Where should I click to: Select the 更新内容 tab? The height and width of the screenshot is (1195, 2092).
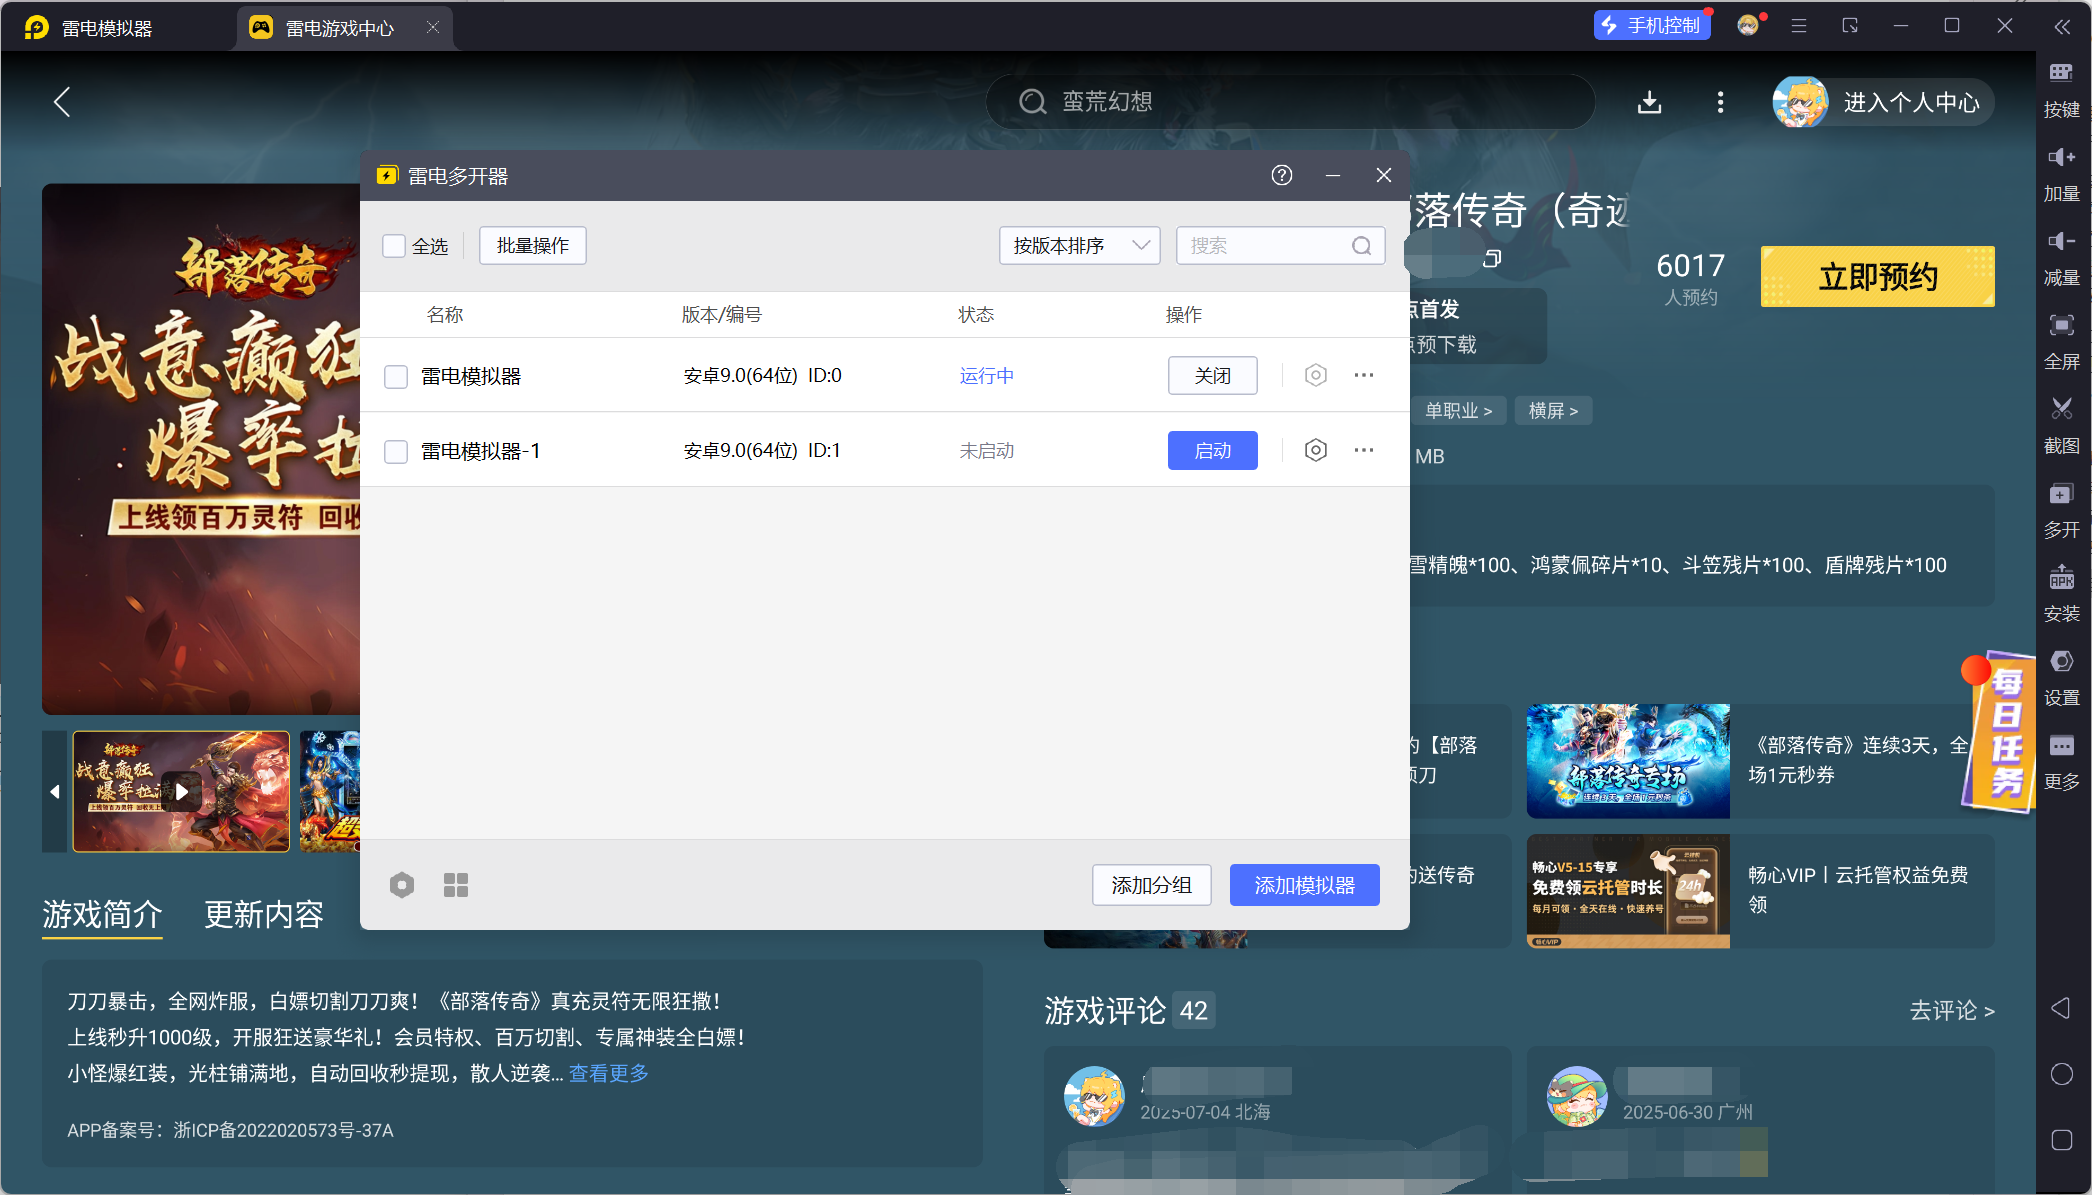click(x=264, y=914)
